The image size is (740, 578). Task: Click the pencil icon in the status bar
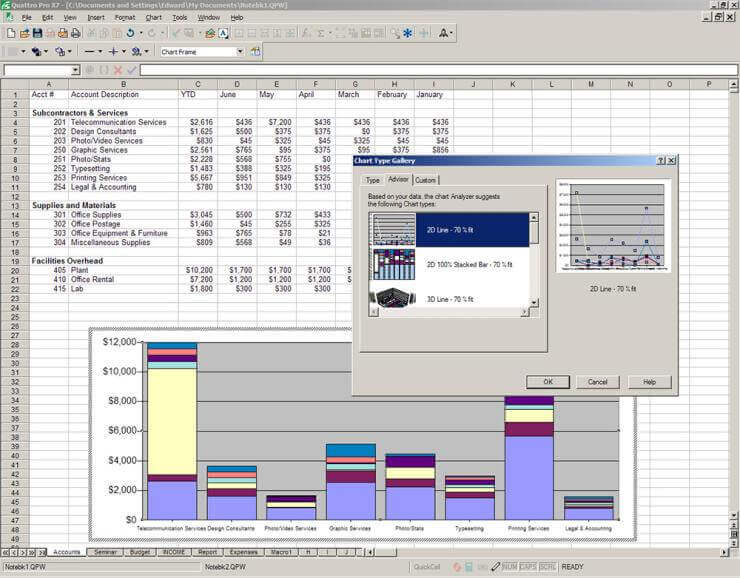click(495, 567)
